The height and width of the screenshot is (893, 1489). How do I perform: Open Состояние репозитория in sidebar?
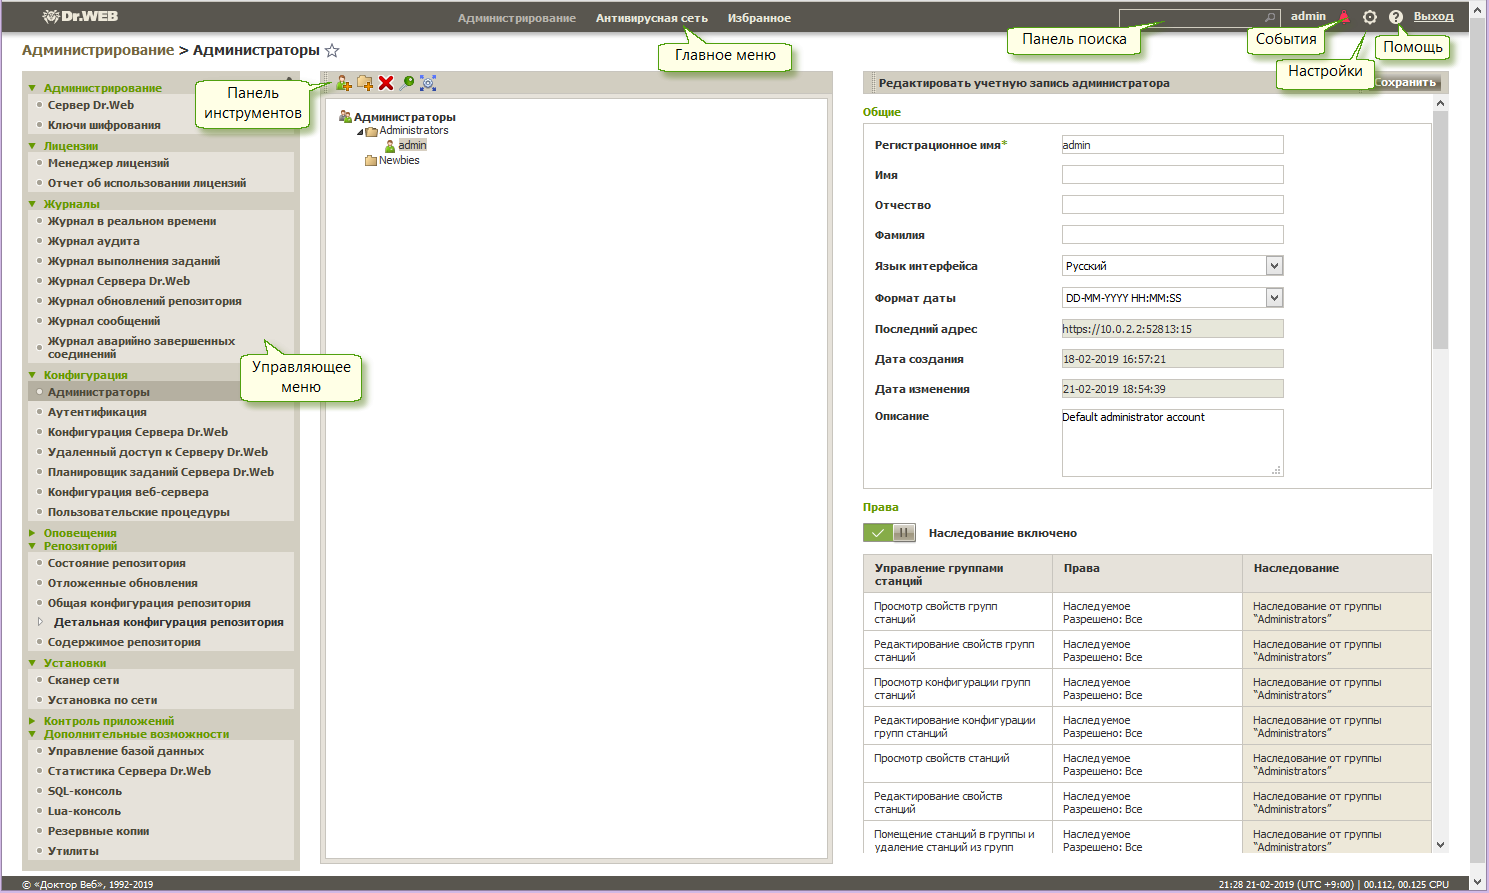(x=117, y=563)
